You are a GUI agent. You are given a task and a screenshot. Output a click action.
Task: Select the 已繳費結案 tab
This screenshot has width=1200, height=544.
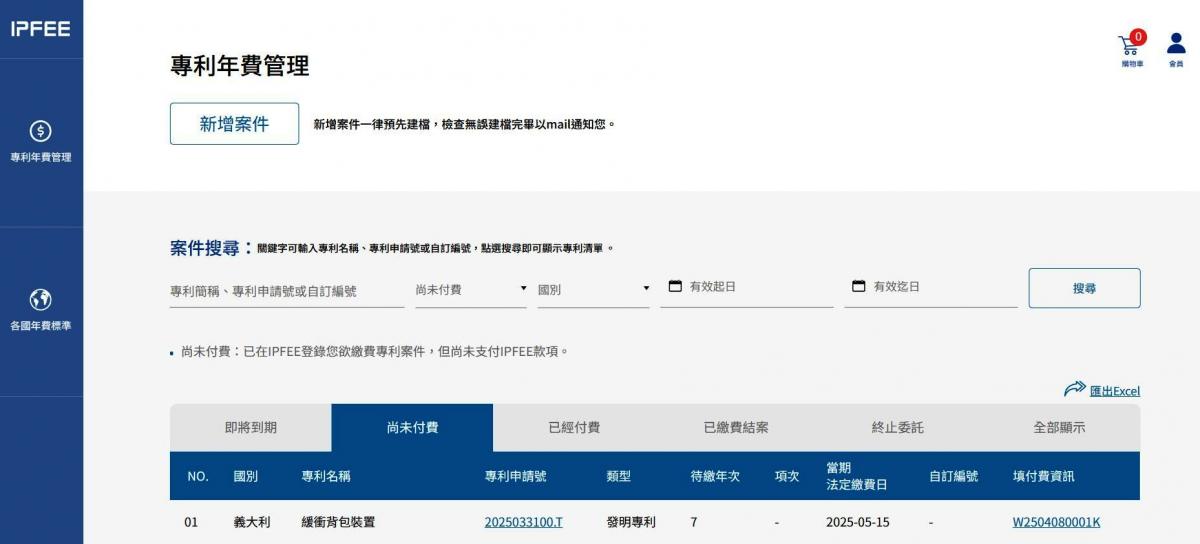point(736,428)
